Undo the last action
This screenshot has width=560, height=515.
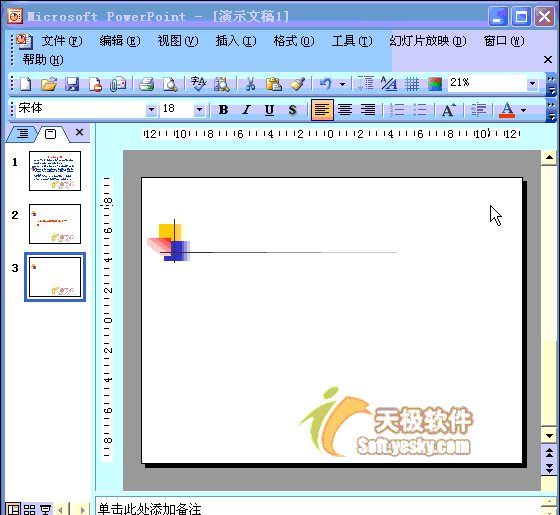click(325, 84)
